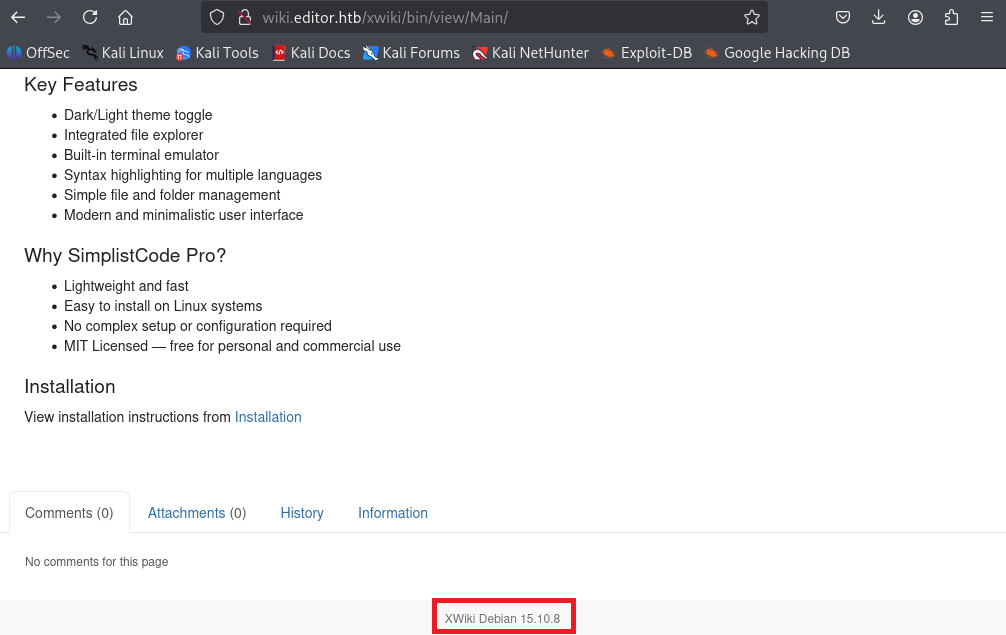Open the Firefox account icon
This screenshot has width=1006, height=635.
(x=915, y=17)
